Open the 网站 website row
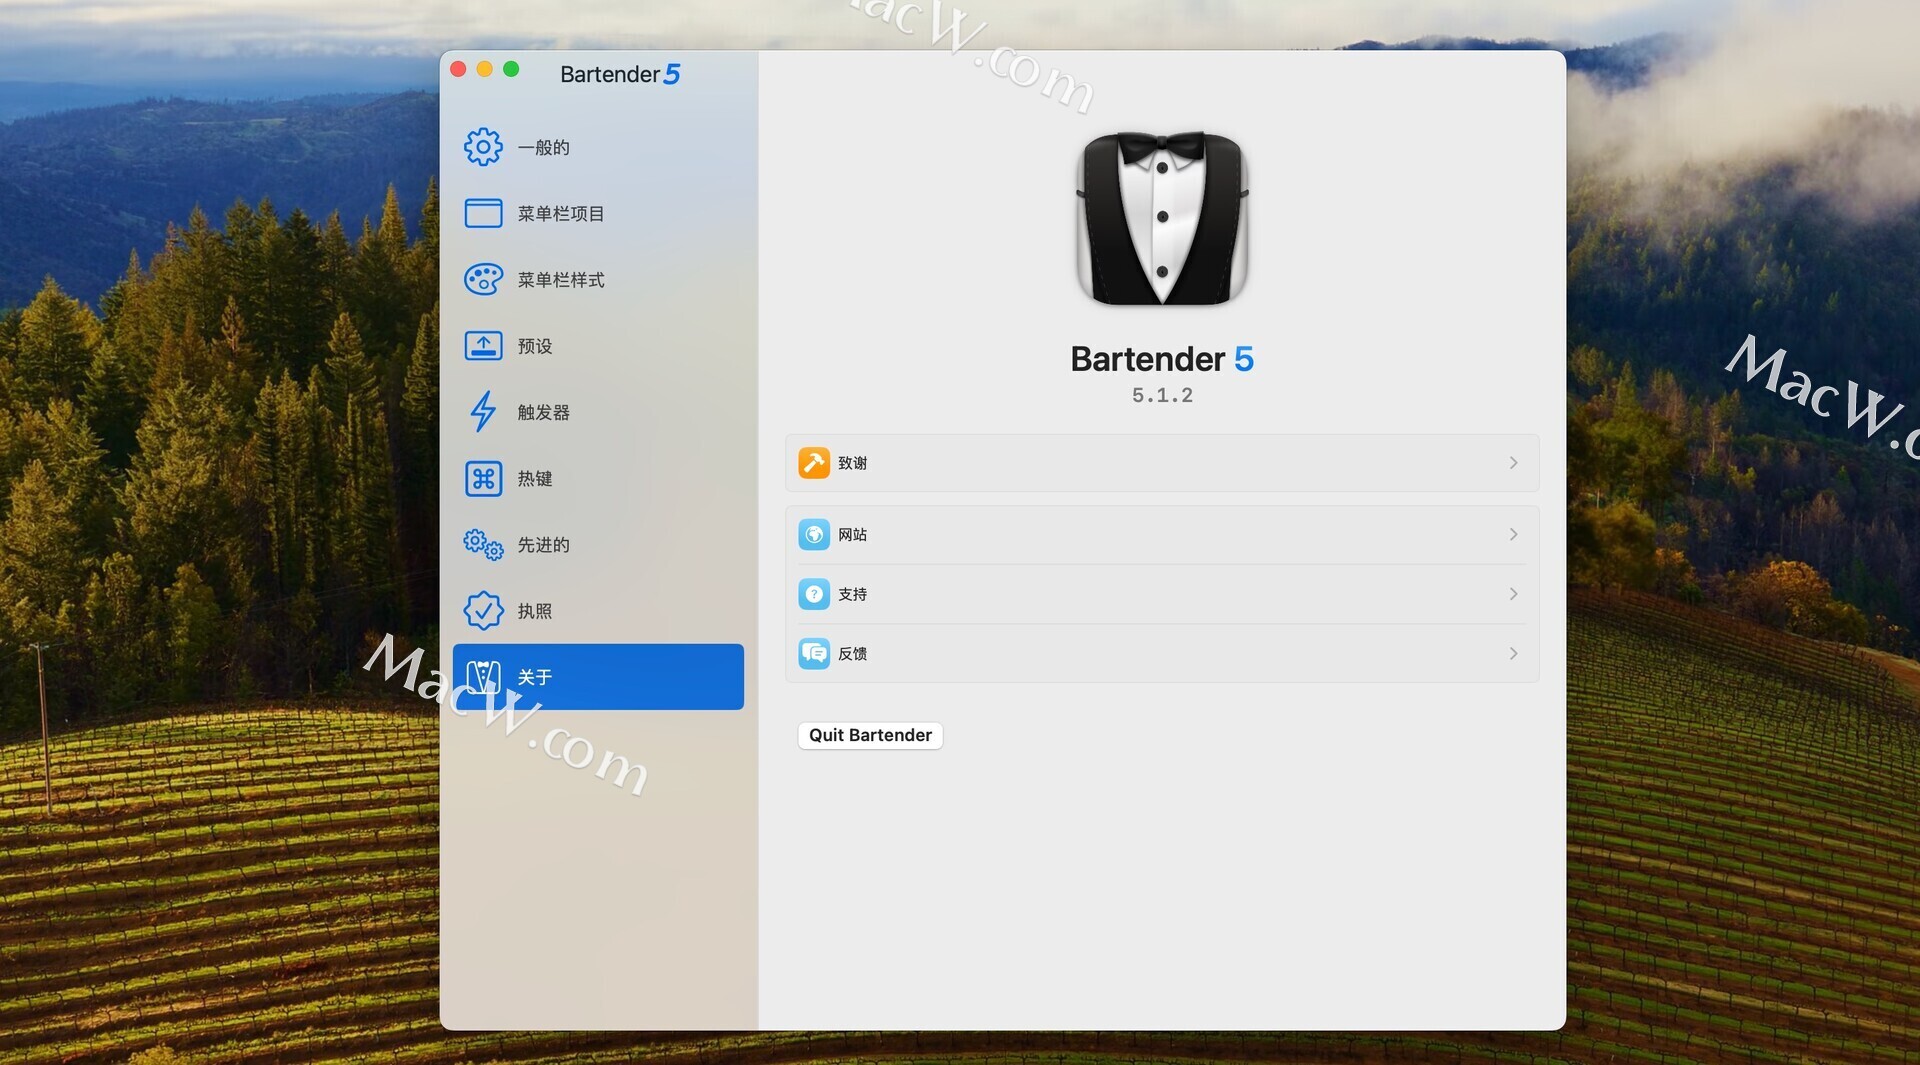The image size is (1920, 1065). (1162, 535)
